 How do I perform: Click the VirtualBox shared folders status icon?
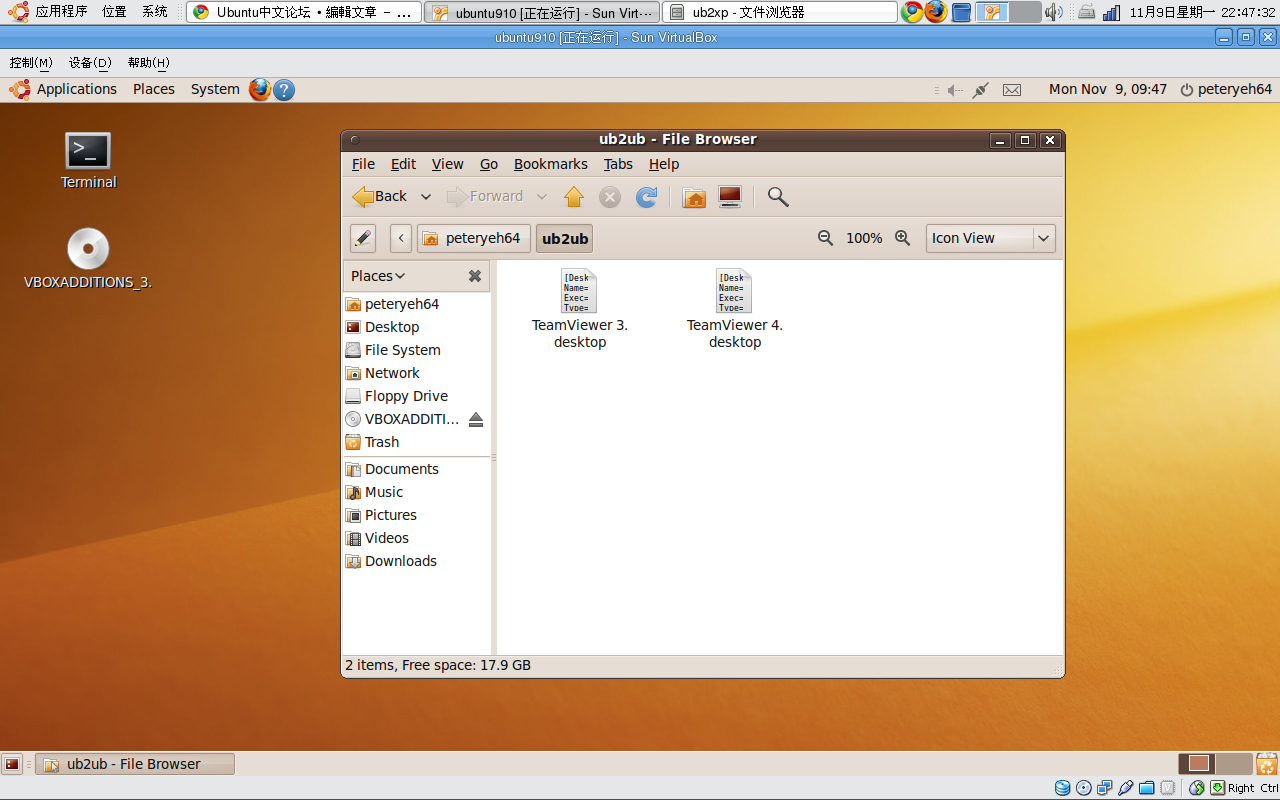point(1147,788)
